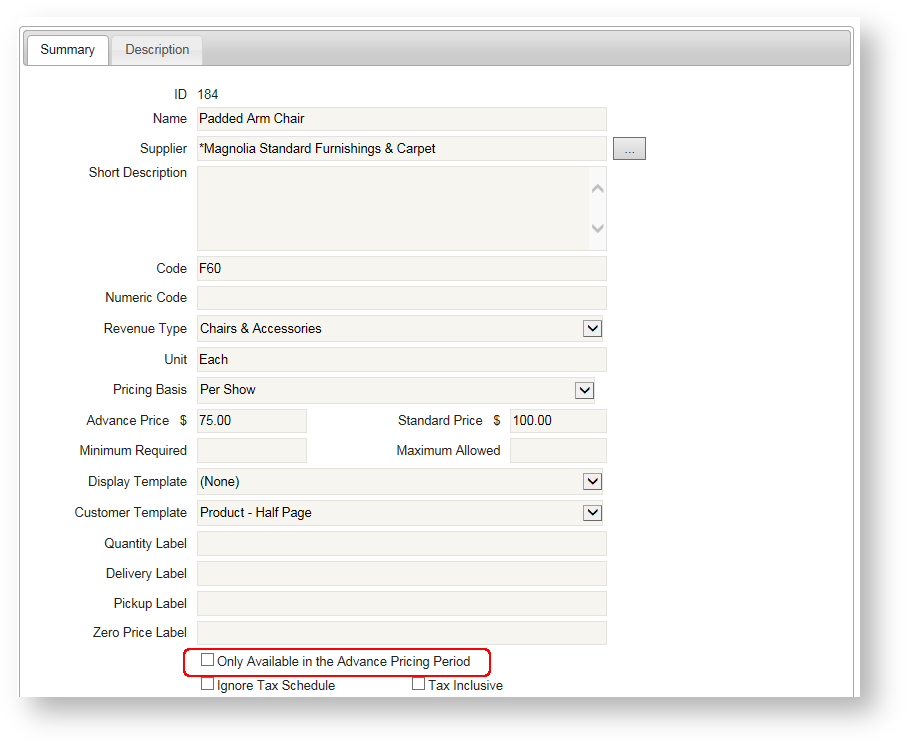Screen dimensions: 908x745
Task: Click the Revenue Type dropdown arrow
Action: [592, 328]
